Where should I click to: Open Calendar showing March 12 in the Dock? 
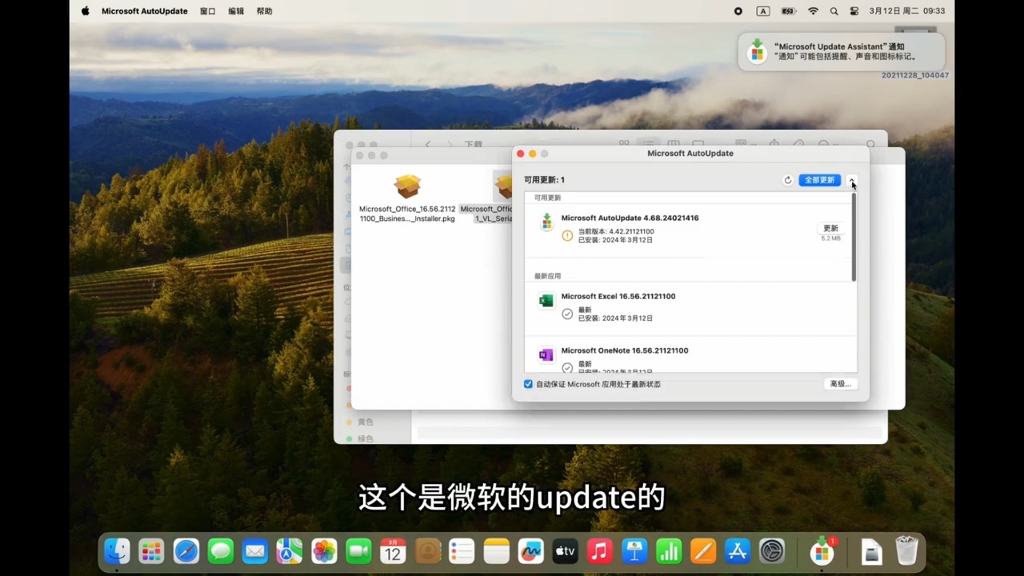[392, 551]
